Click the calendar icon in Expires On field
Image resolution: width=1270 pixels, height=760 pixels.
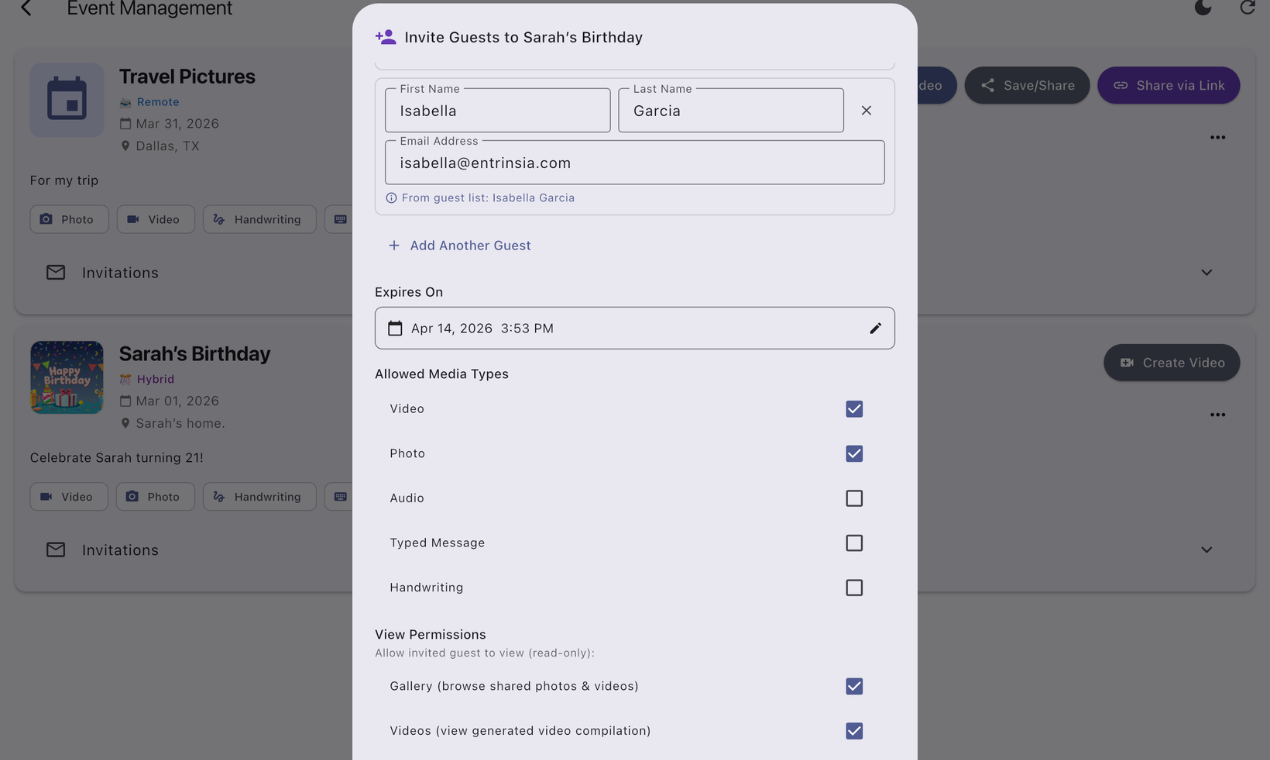[x=395, y=328]
